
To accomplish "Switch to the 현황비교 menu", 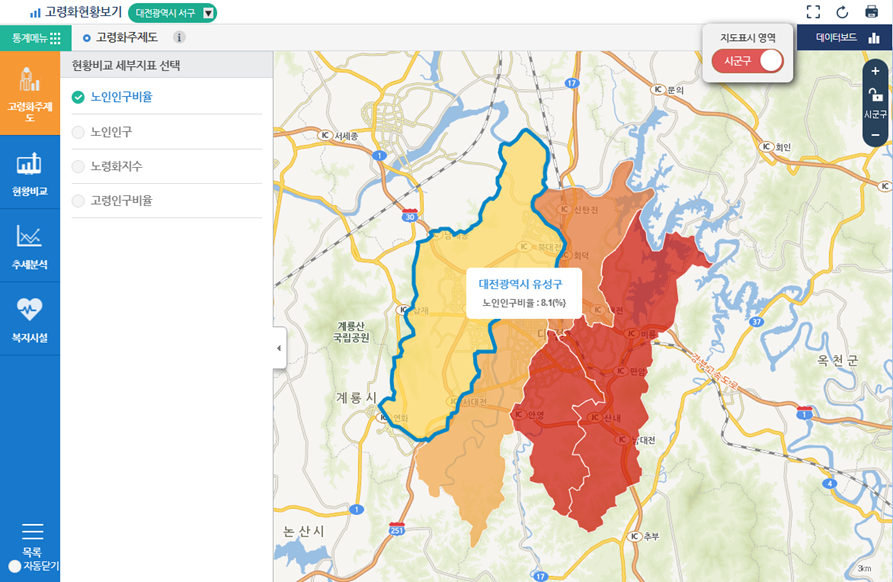I will coord(30,172).
